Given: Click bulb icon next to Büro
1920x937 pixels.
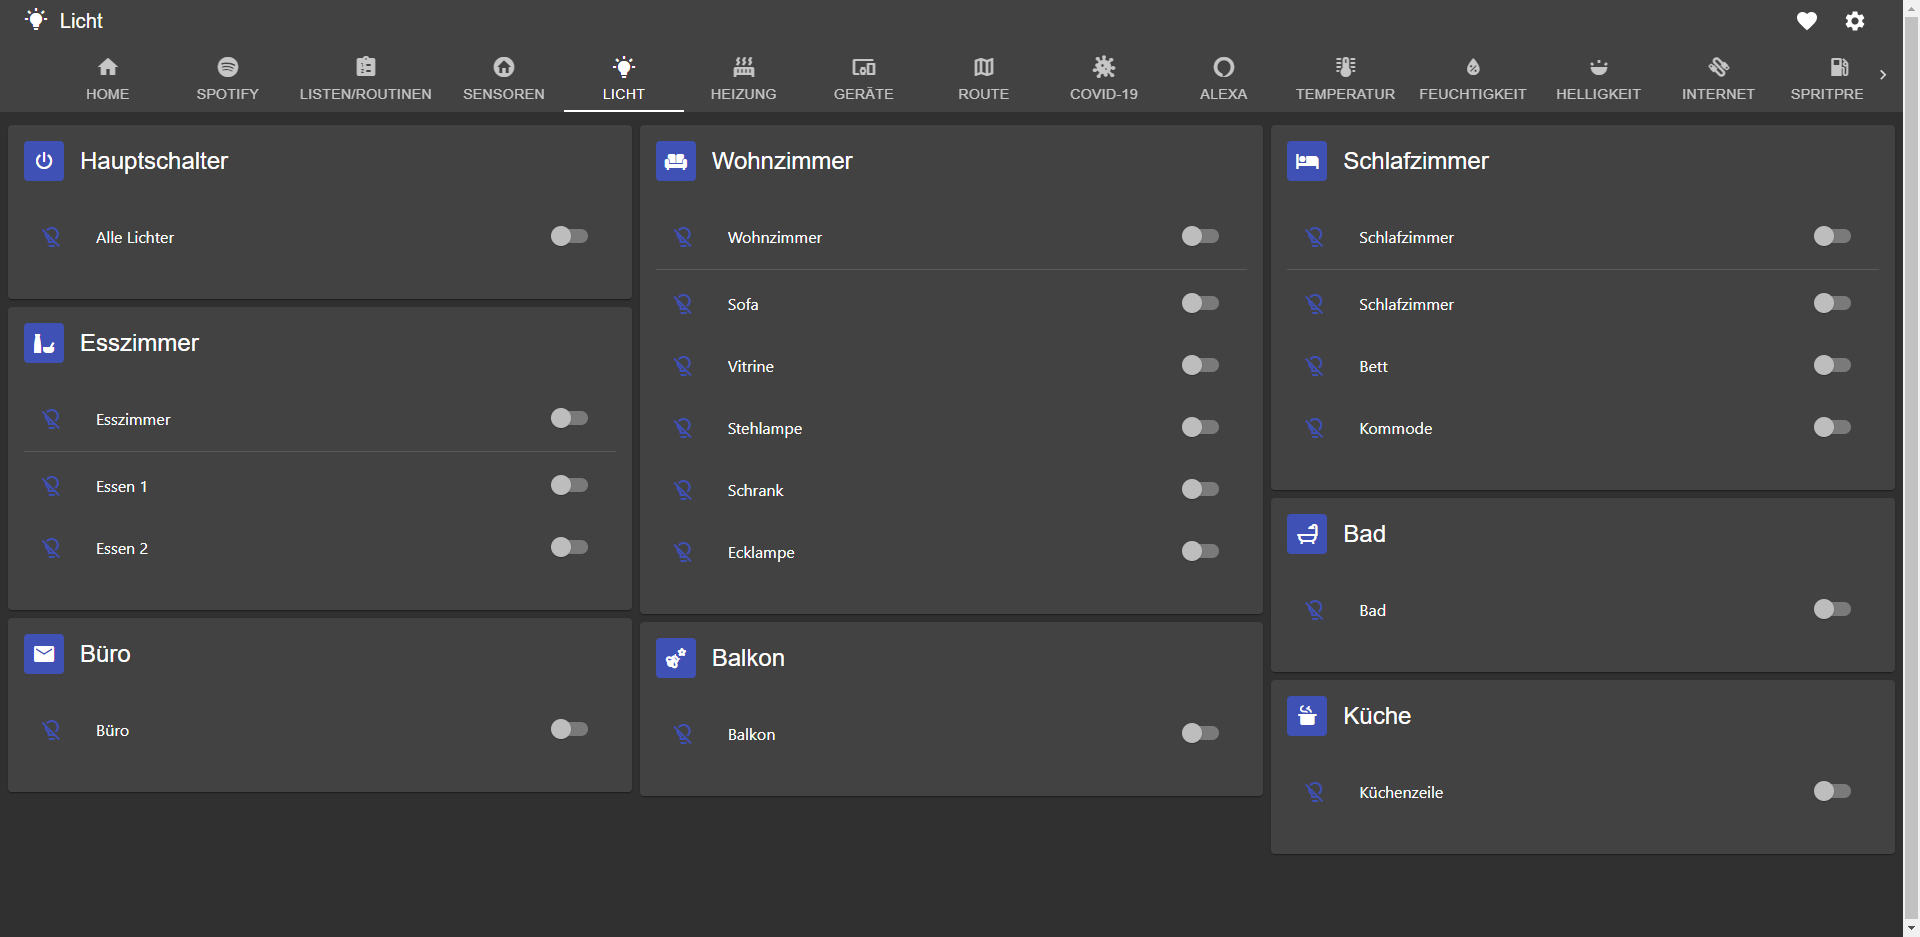Looking at the screenshot, I should (x=52, y=730).
